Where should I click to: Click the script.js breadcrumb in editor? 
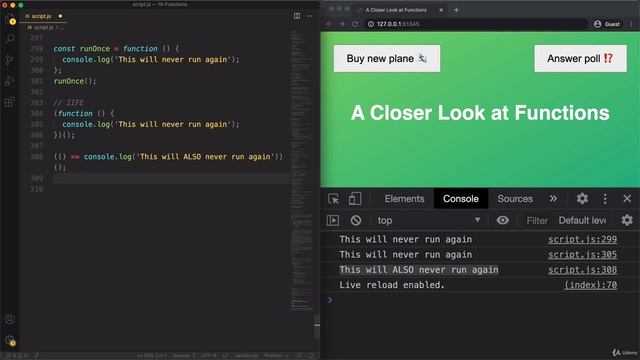(x=43, y=27)
